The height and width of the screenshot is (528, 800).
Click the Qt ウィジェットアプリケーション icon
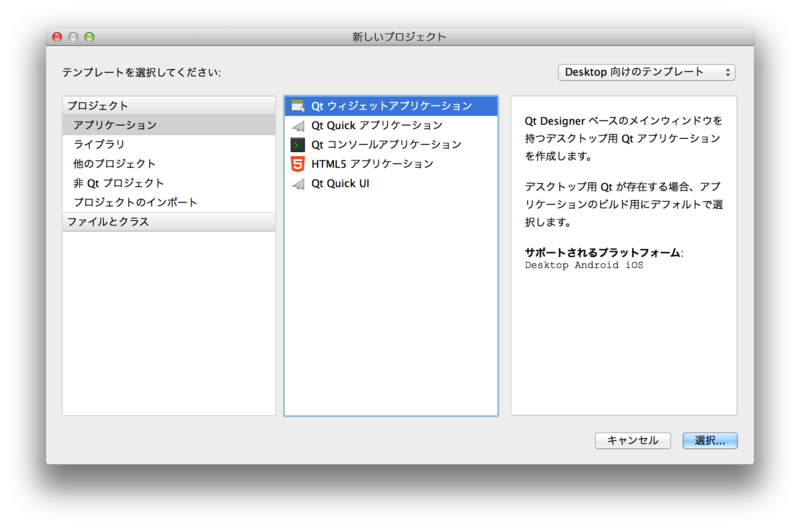[297, 106]
